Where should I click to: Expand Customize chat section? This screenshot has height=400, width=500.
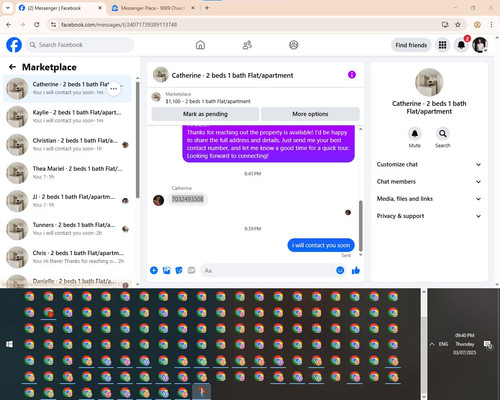[429, 164]
